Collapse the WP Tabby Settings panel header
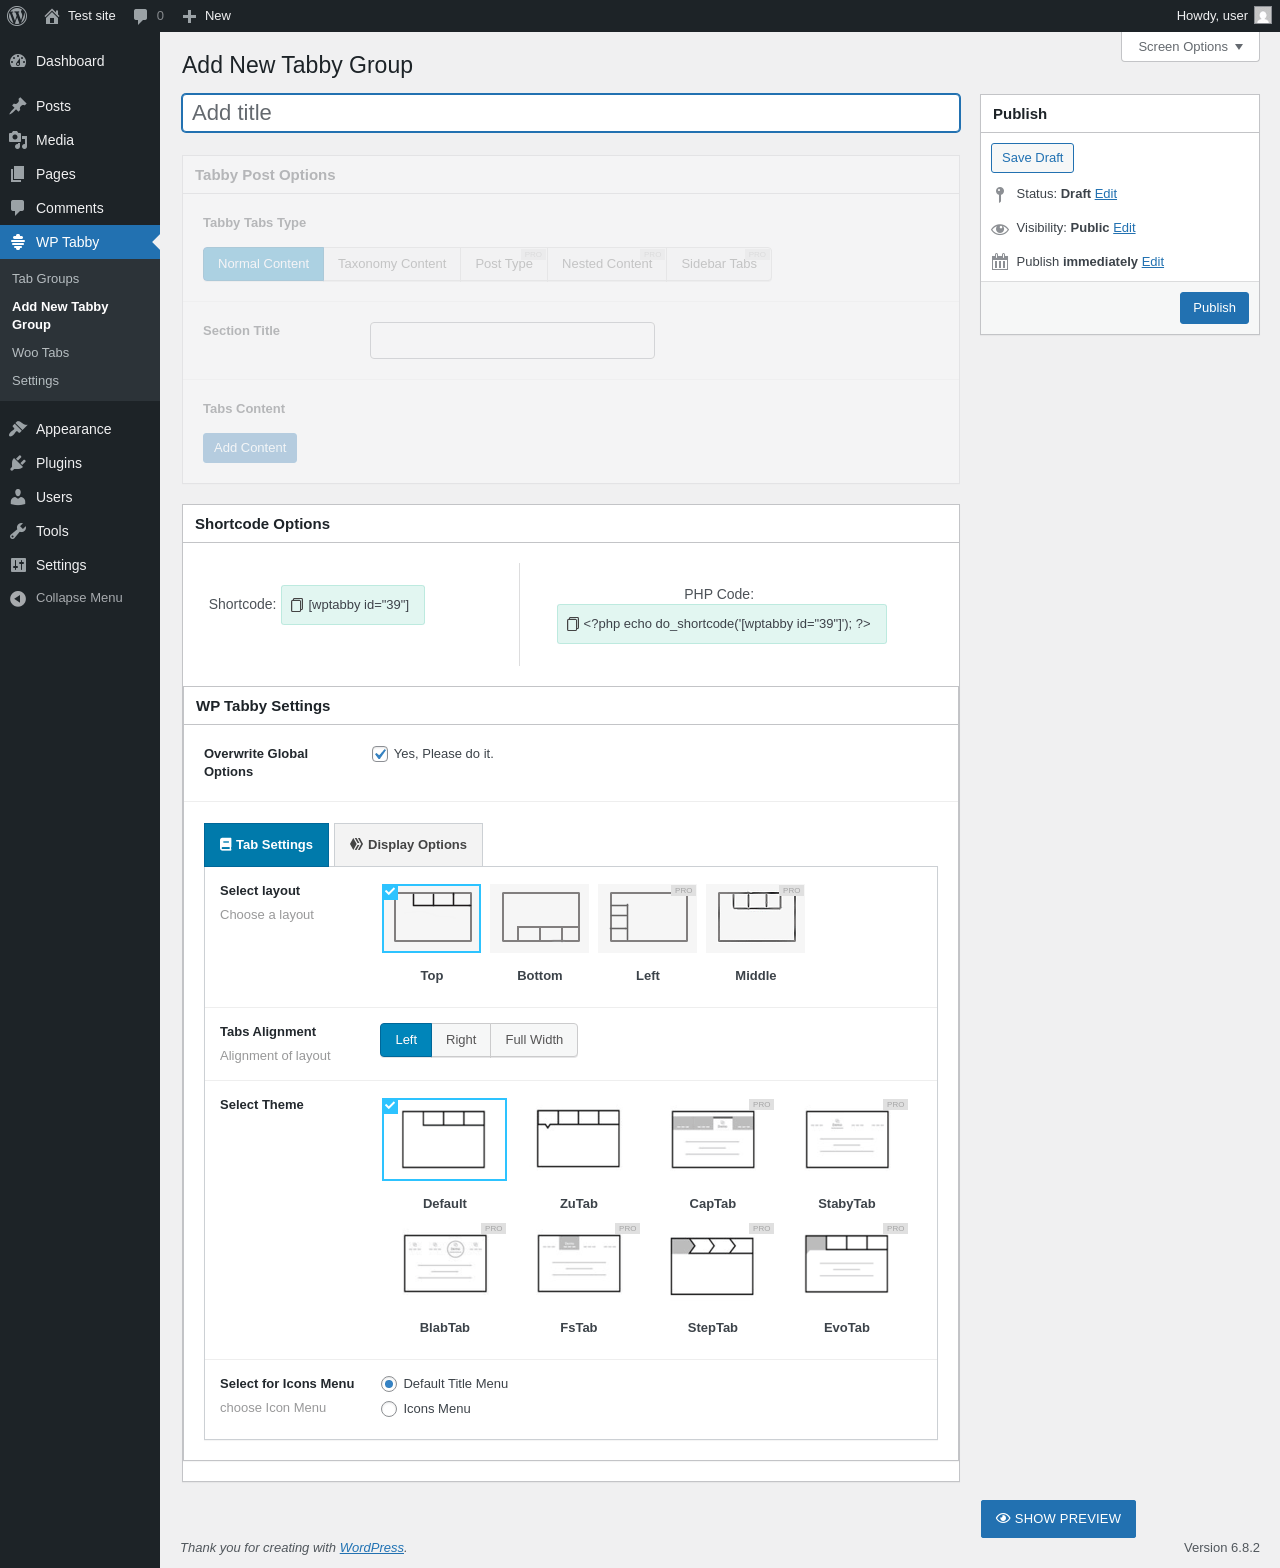The image size is (1280, 1568). tap(571, 706)
